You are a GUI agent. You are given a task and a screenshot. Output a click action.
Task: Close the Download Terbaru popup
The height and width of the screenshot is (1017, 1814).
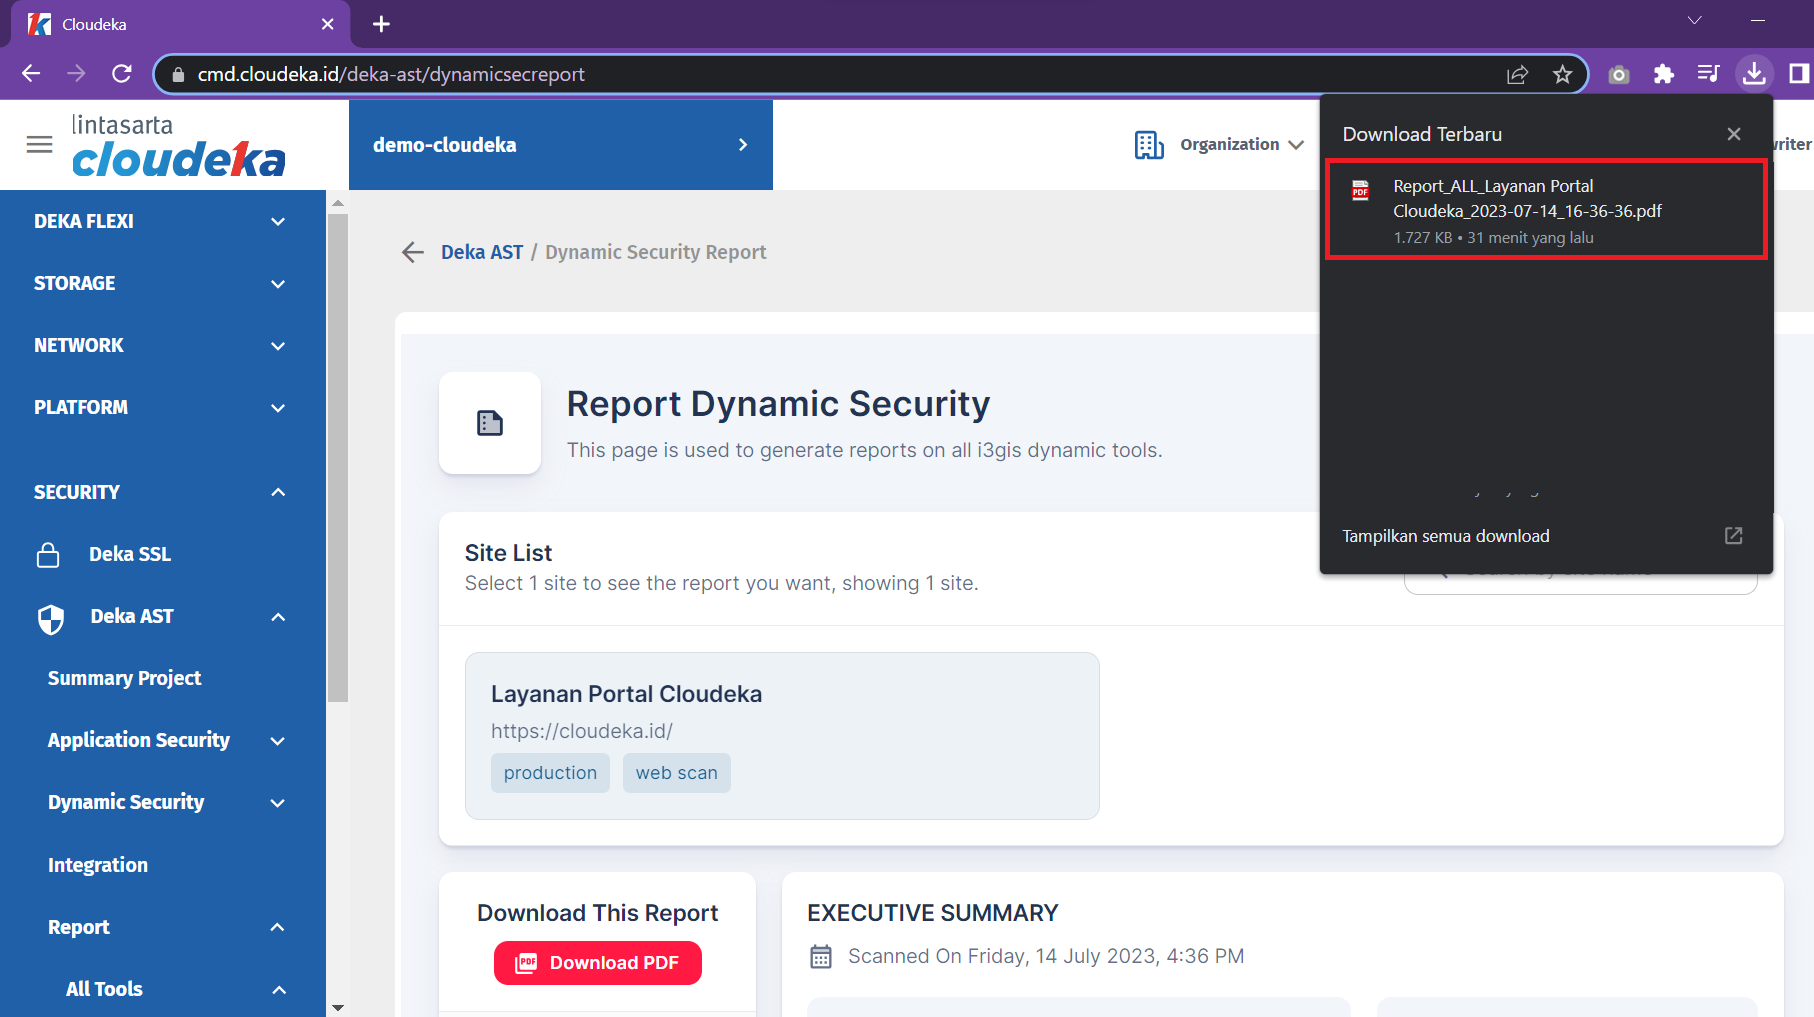click(1734, 134)
